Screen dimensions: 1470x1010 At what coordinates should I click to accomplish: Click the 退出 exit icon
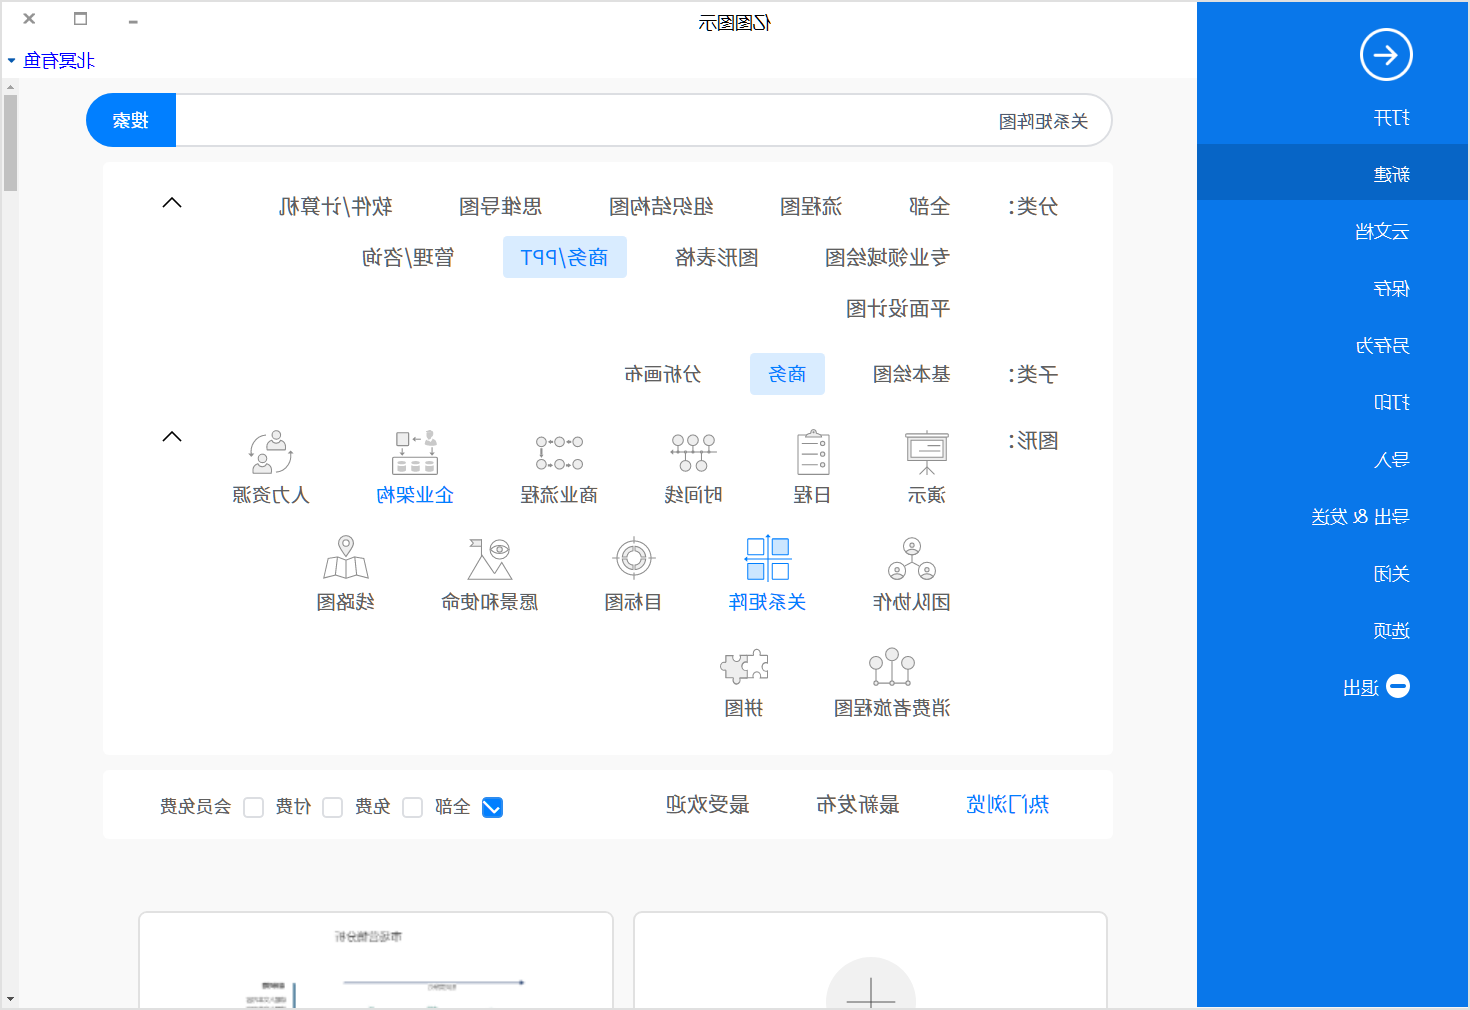point(1398,686)
